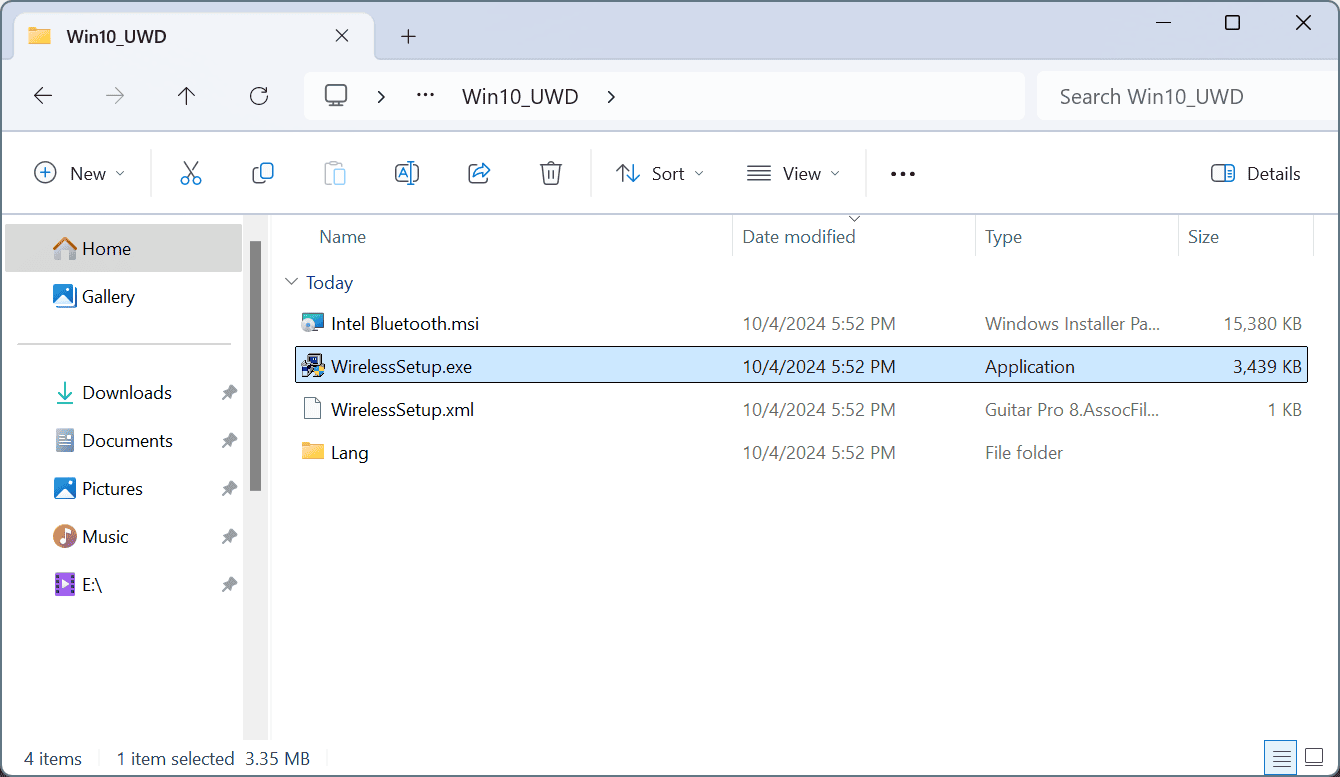The image size is (1340, 777).
Task: Click Win10_UWD breadcrumb in address bar
Action: pyautogui.click(x=520, y=96)
